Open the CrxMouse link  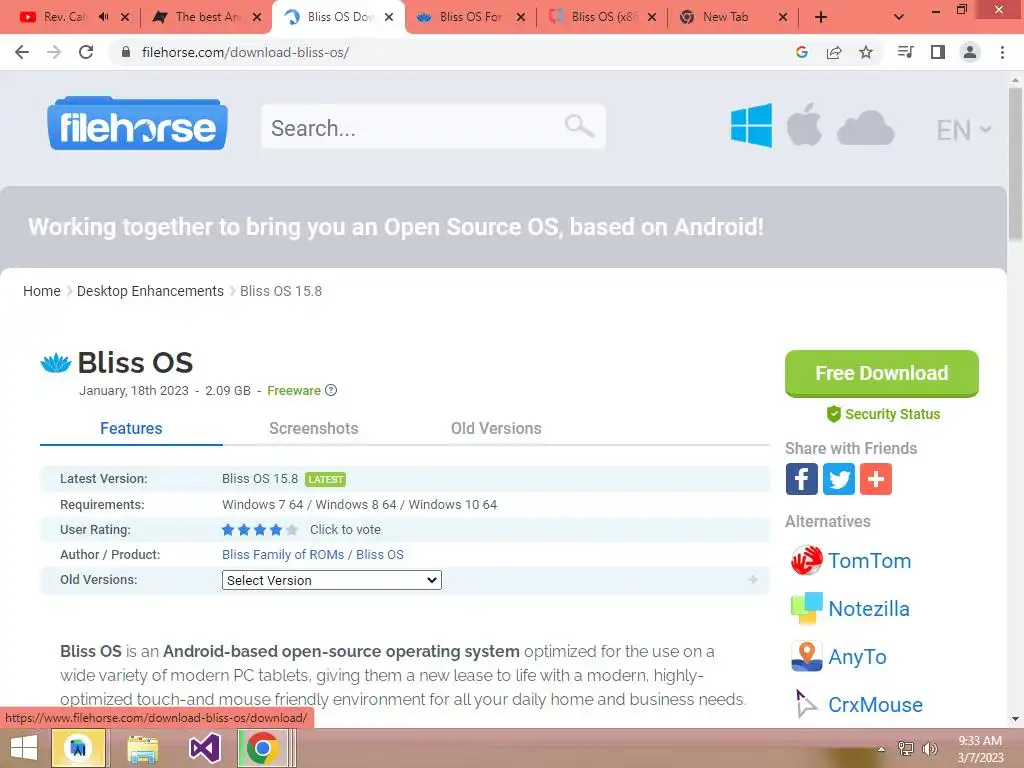[x=875, y=705]
